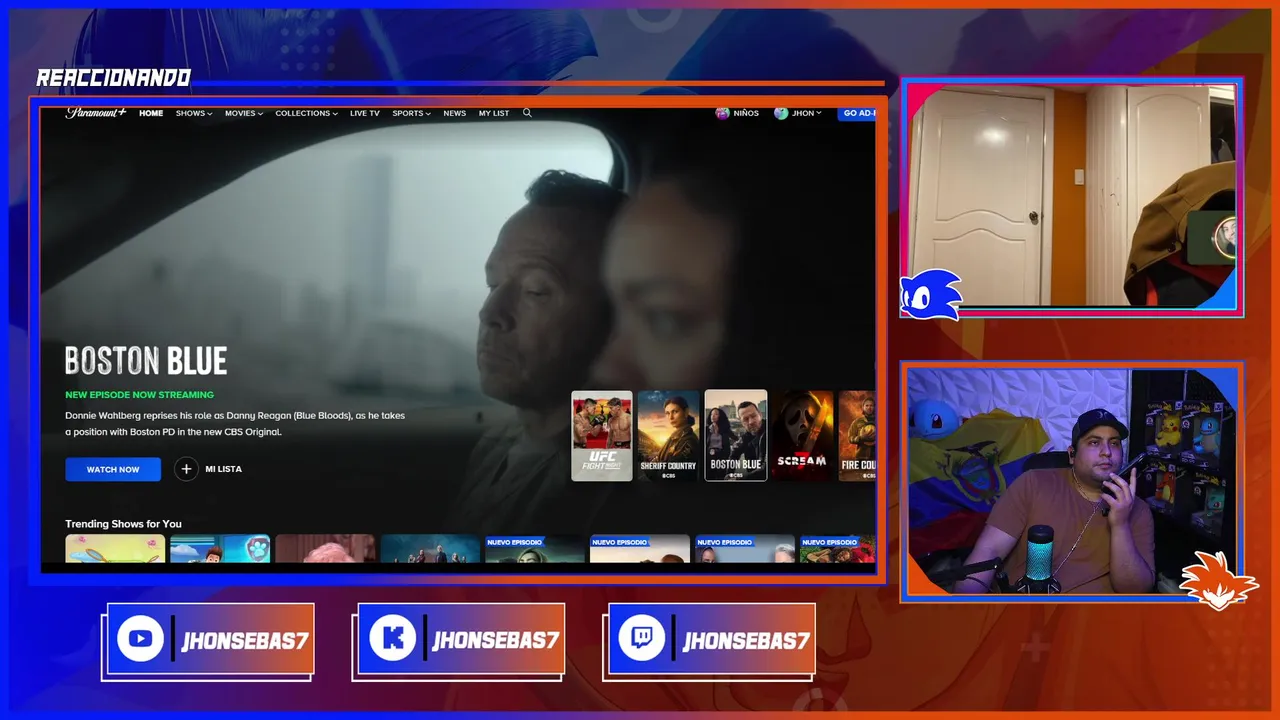Click the Reaccionando overlay title
This screenshot has height=720, width=1280.
tap(113, 79)
